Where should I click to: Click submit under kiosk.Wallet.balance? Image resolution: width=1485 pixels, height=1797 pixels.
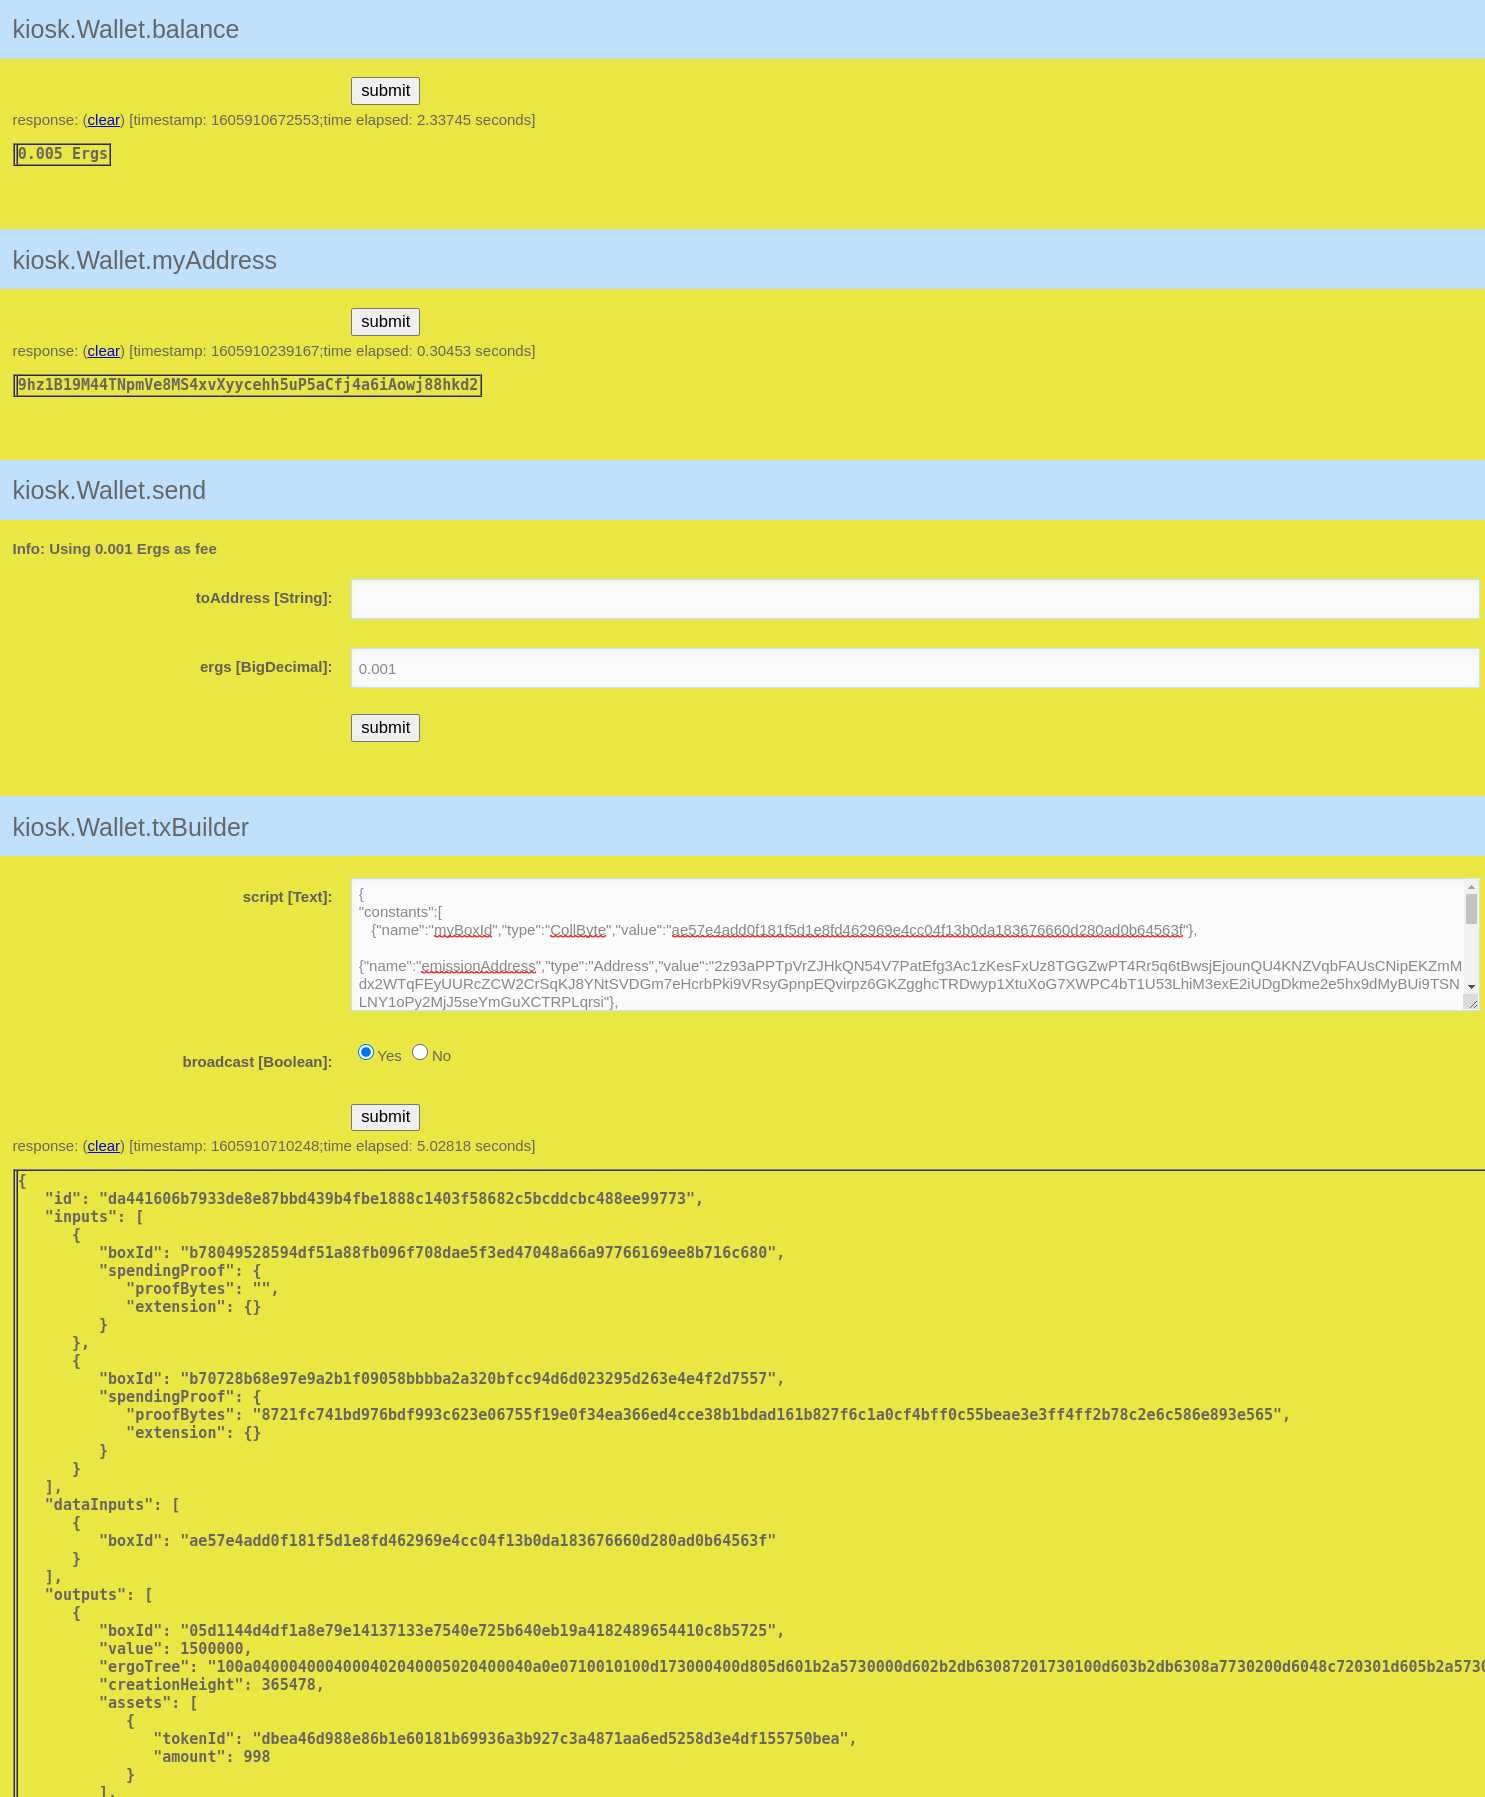click(385, 91)
